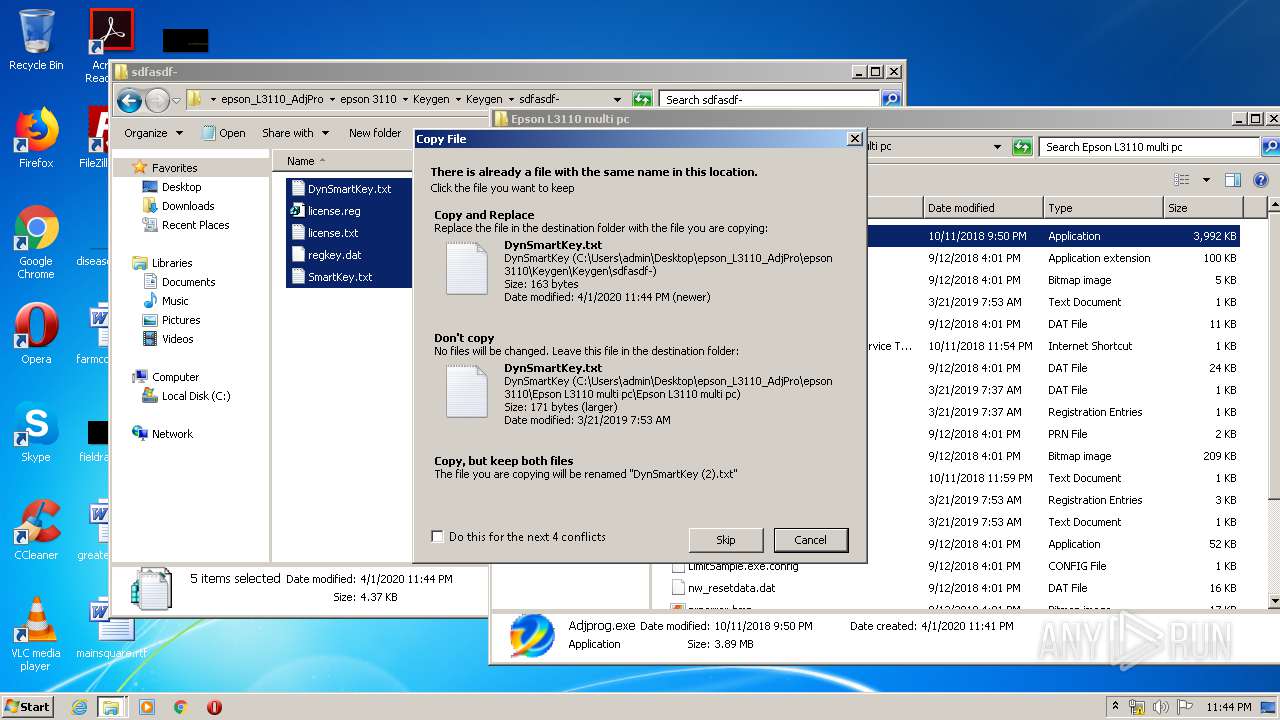1280x720 pixels.
Task: Cancel the Copy File dialog
Action: coord(810,540)
